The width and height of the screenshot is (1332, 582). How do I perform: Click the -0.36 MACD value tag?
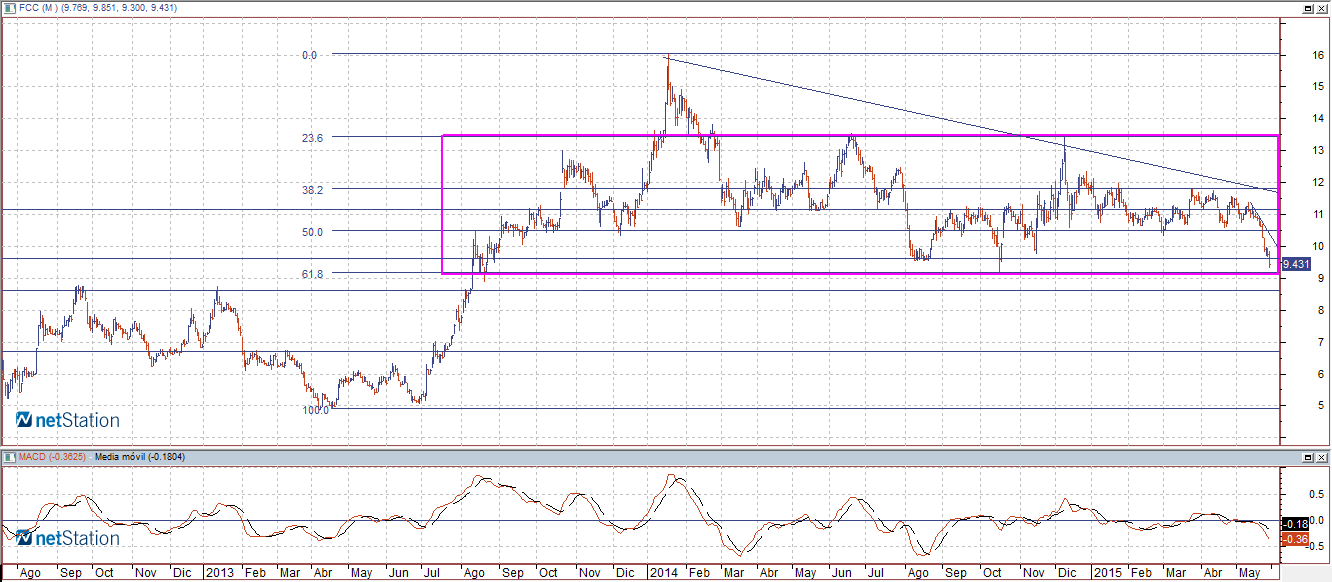pyautogui.click(x=1296, y=539)
